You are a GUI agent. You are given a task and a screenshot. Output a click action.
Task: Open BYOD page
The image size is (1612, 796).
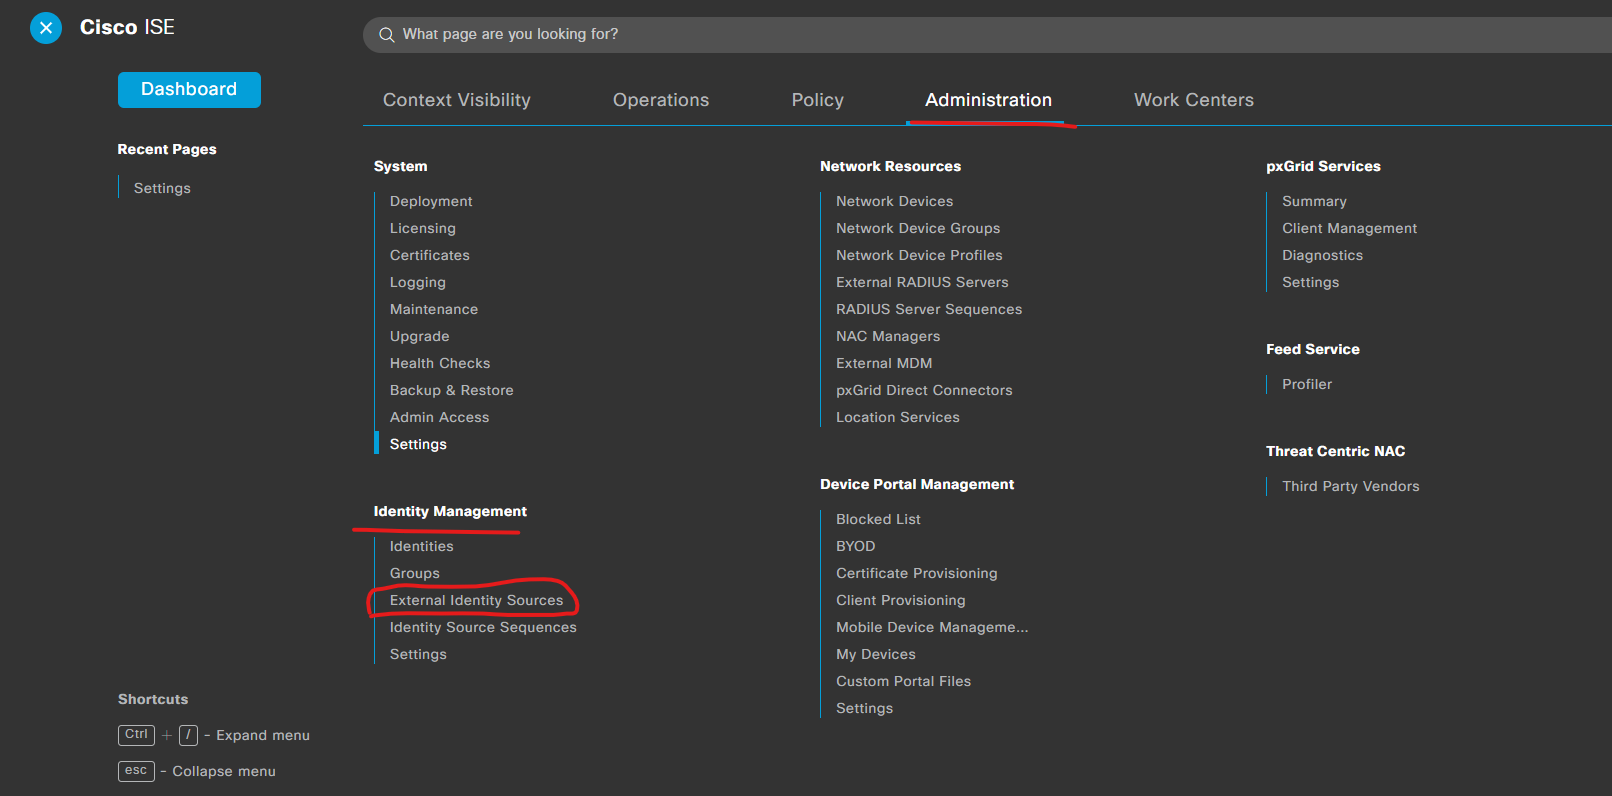pos(856,546)
